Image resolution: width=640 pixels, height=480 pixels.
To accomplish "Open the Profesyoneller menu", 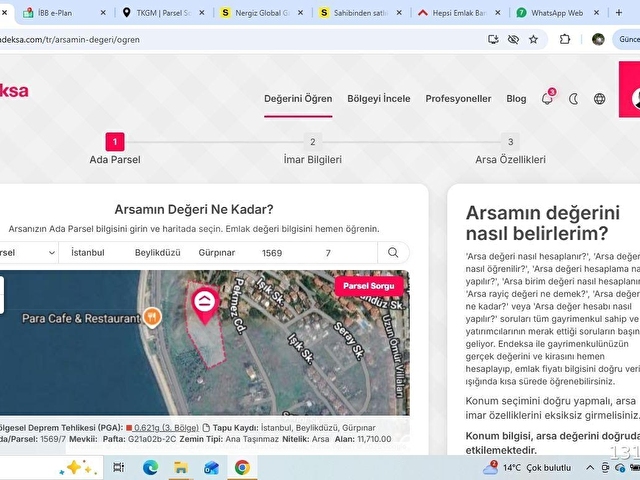I will [x=458, y=99].
